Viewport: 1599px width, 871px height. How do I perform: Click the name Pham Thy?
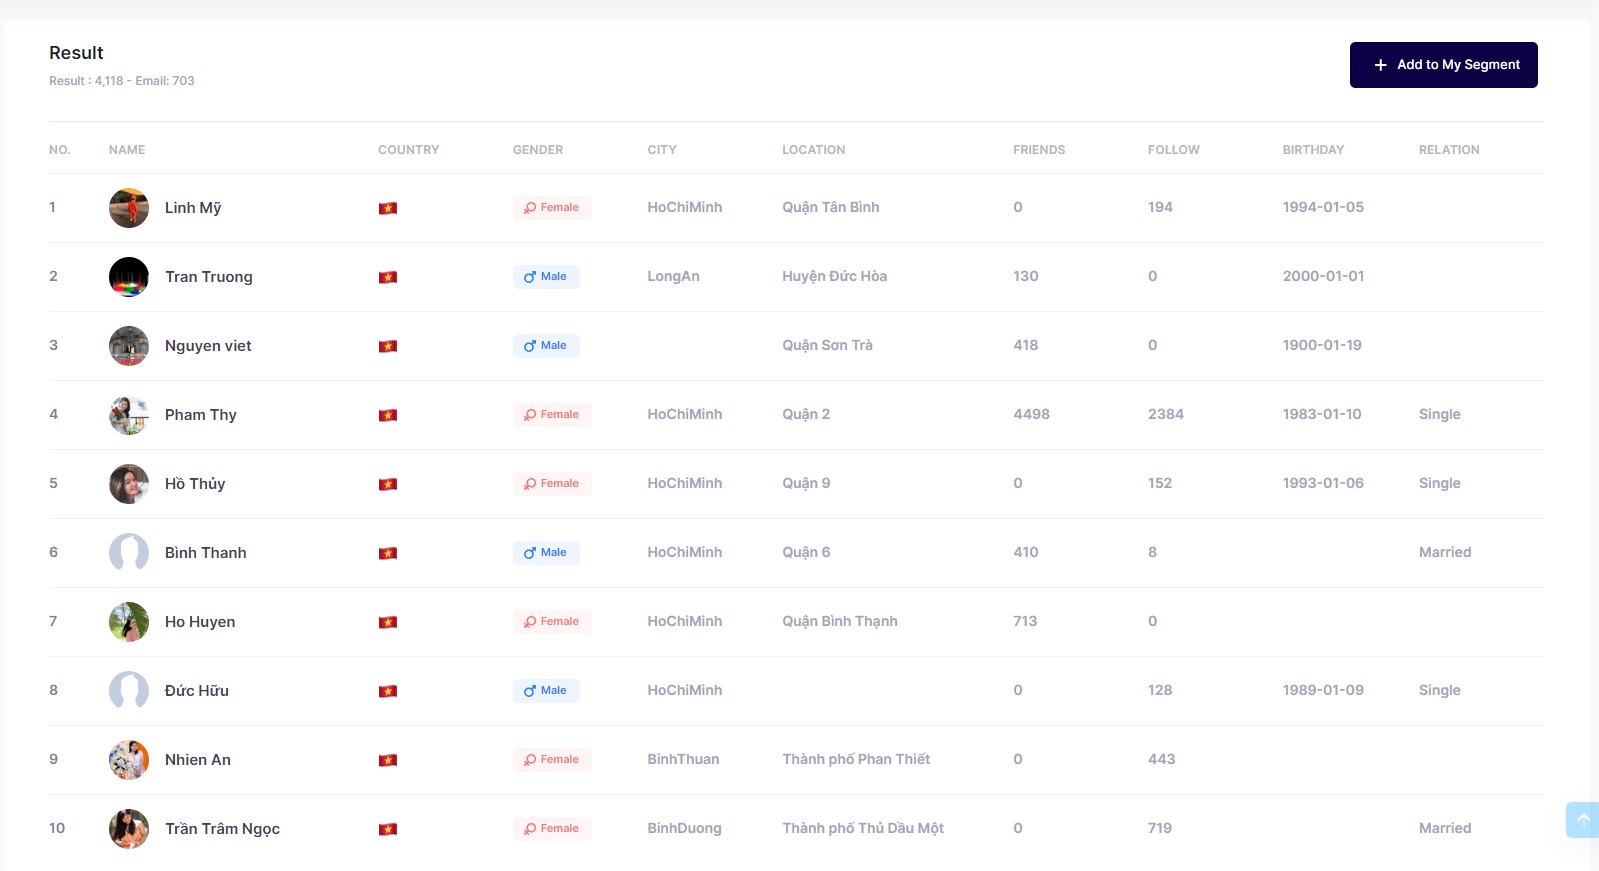(201, 415)
